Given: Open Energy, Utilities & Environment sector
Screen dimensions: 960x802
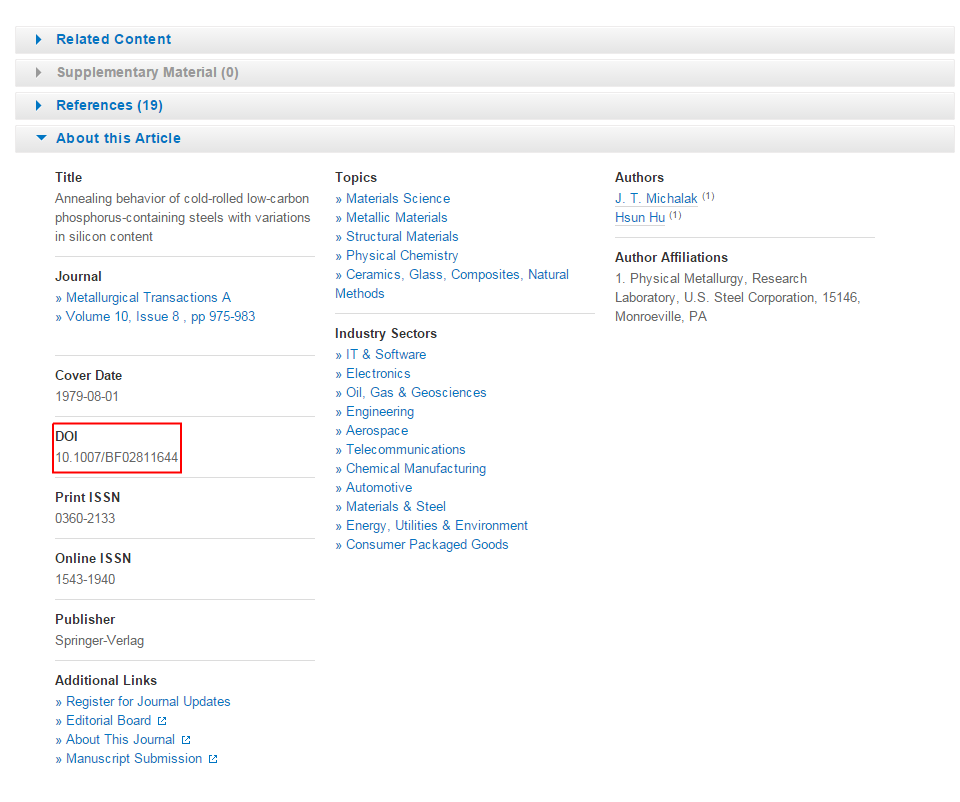Looking at the screenshot, I should point(437,525).
